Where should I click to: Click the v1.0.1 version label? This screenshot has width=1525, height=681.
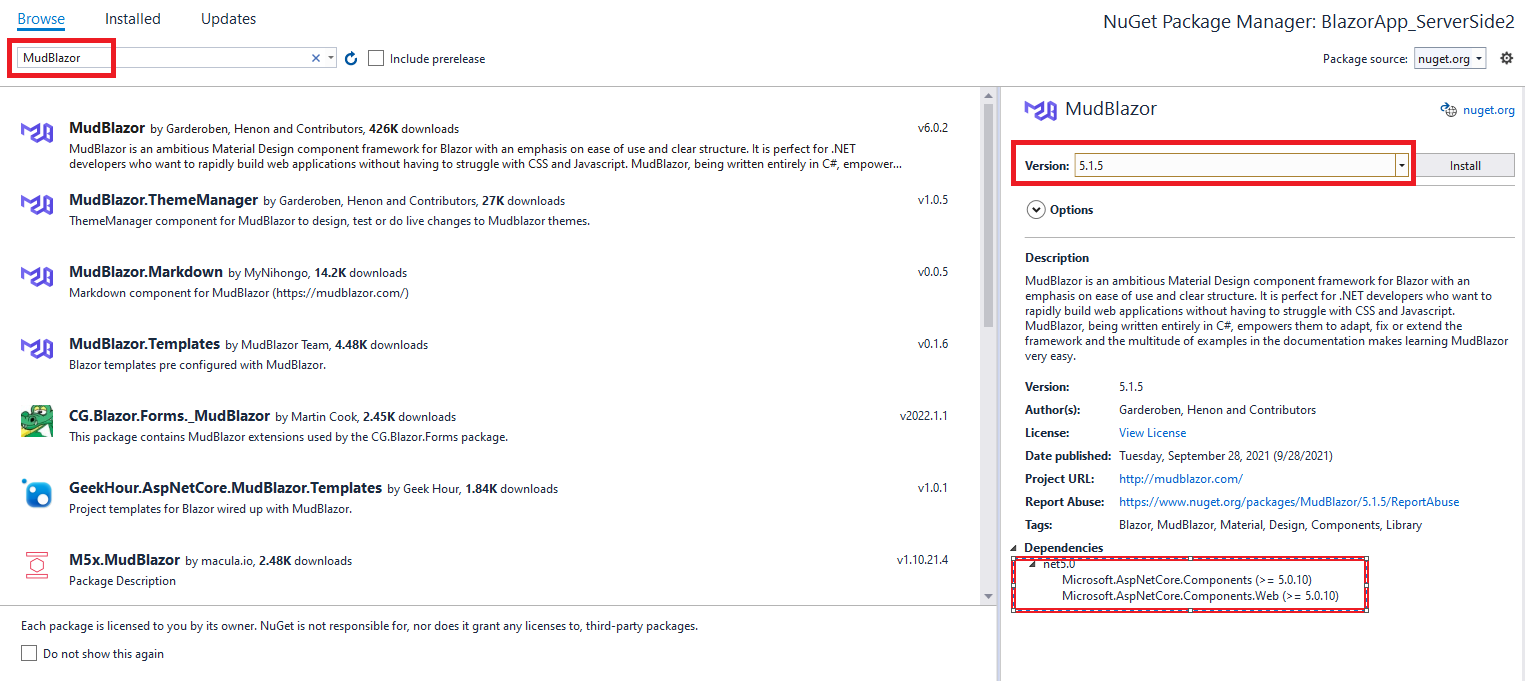pos(933,488)
